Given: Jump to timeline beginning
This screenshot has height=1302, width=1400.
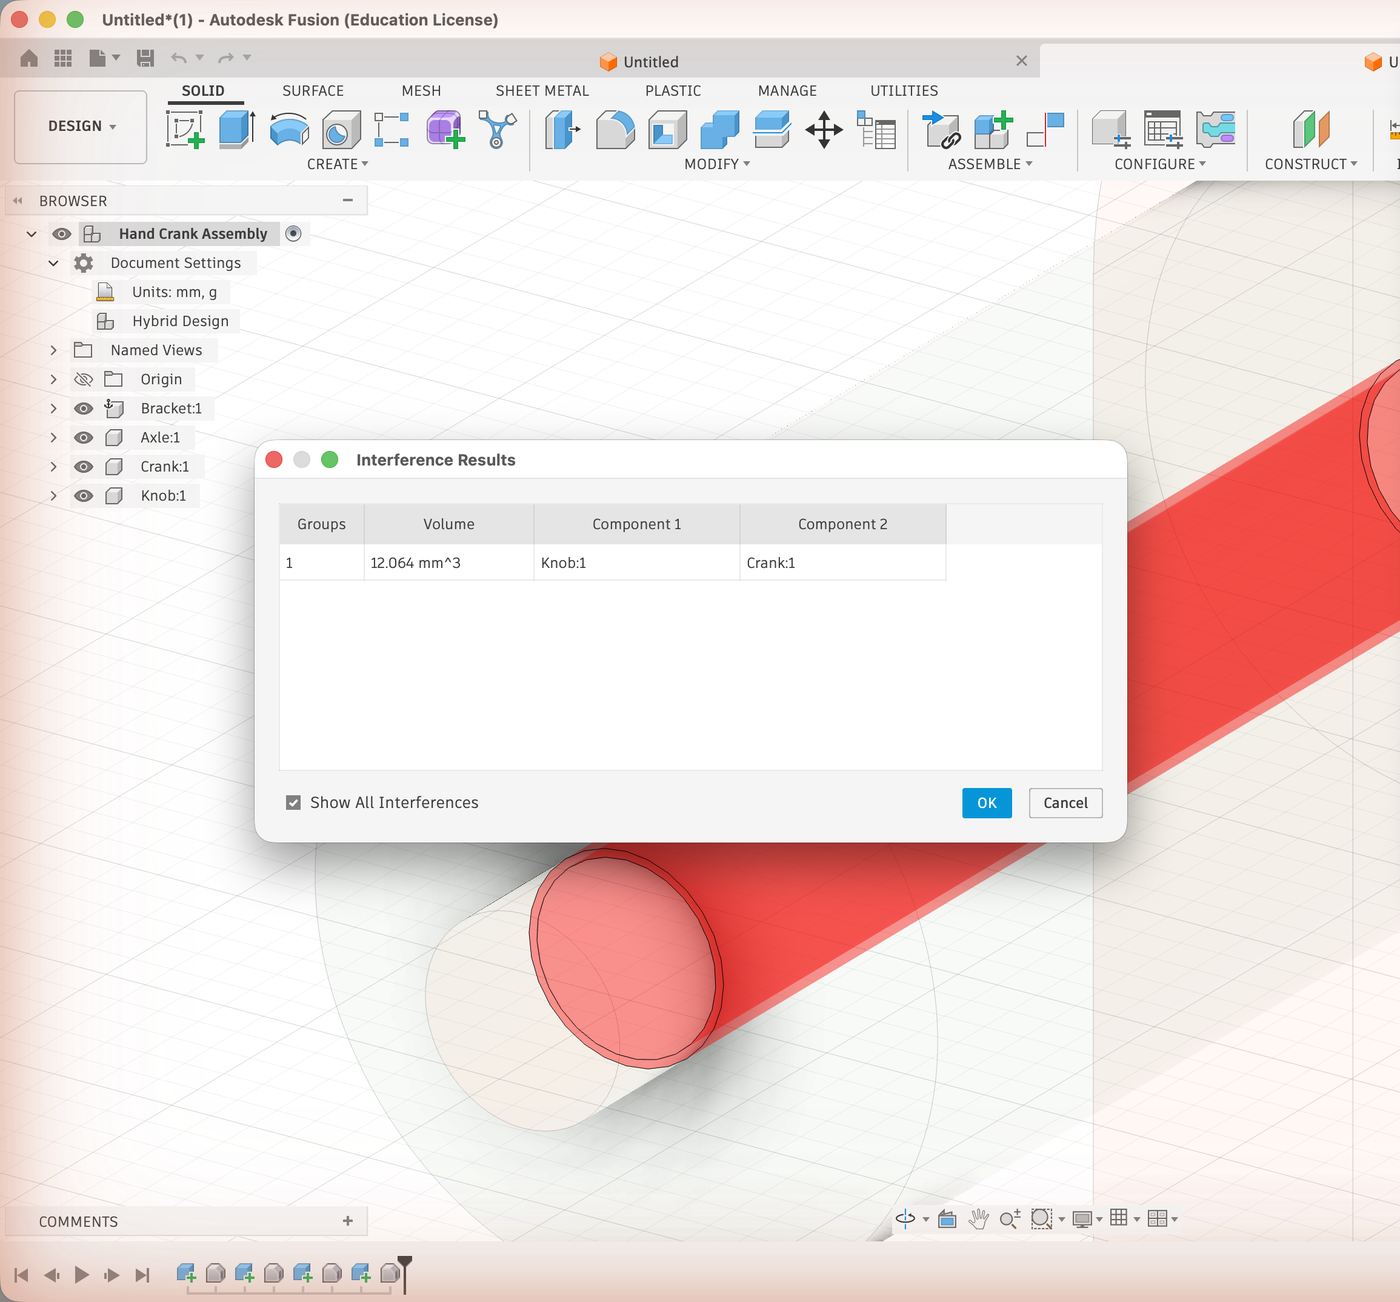Looking at the screenshot, I should (x=22, y=1275).
